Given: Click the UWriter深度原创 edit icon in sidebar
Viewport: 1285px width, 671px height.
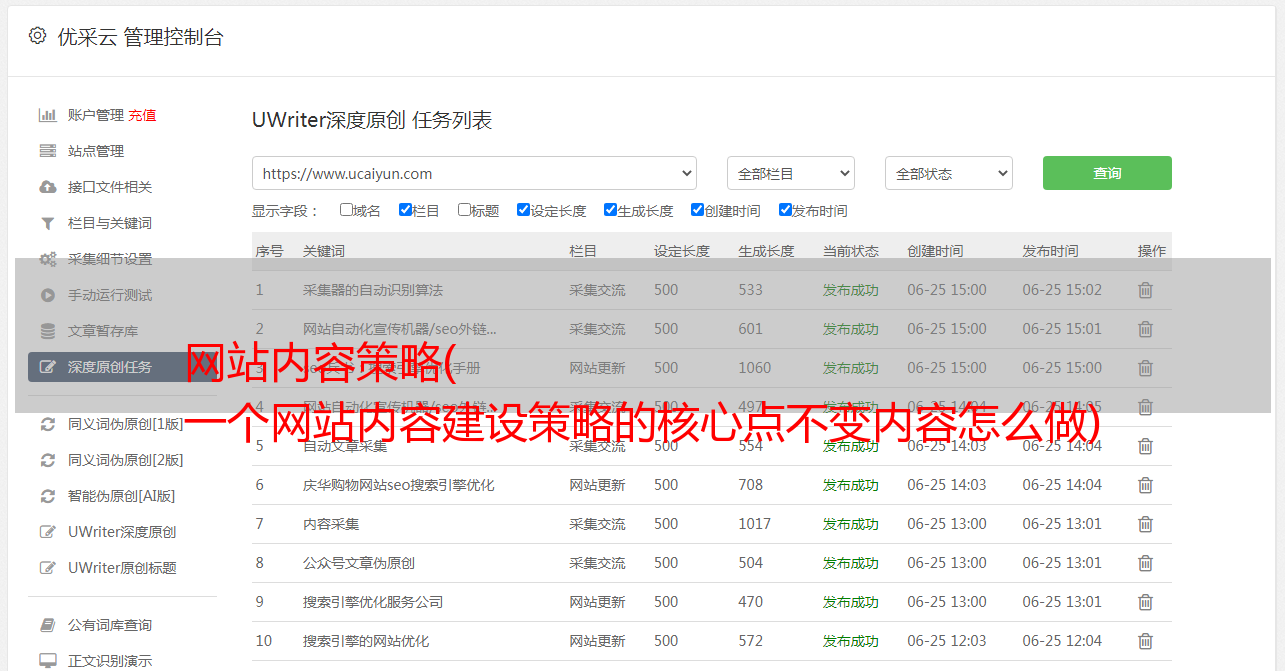Looking at the screenshot, I should (47, 532).
